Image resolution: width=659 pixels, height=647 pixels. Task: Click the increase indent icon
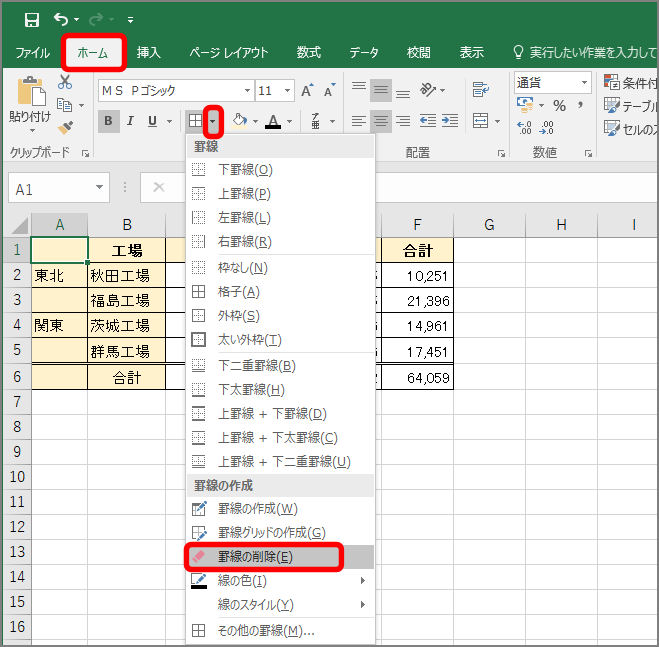[x=450, y=121]
